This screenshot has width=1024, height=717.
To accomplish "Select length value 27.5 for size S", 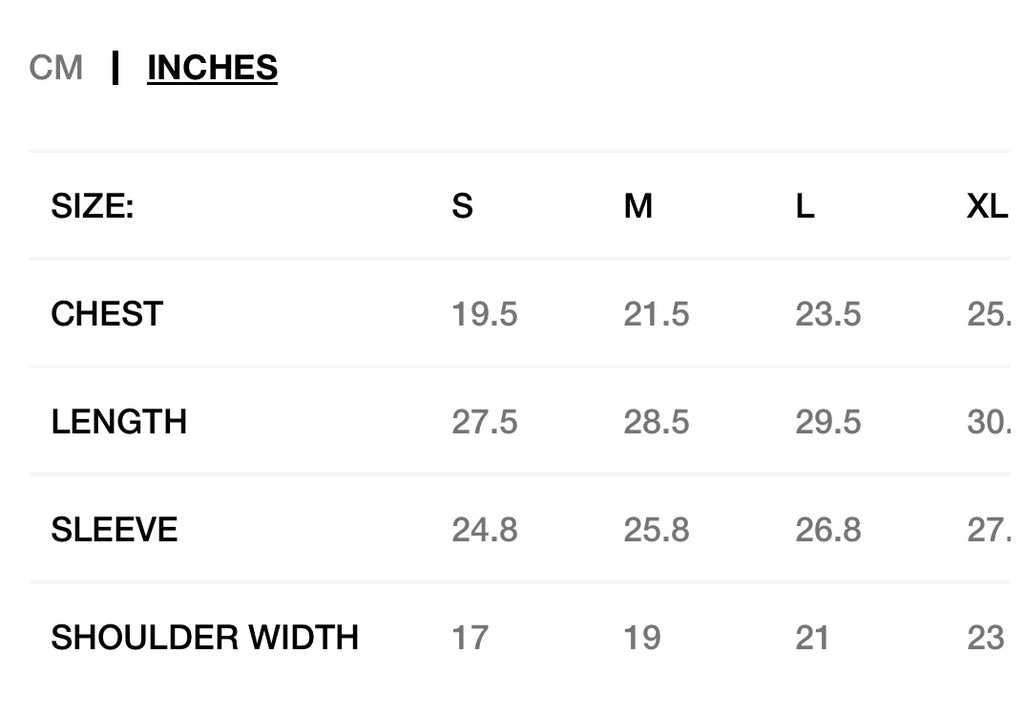I will coord(485,422).
